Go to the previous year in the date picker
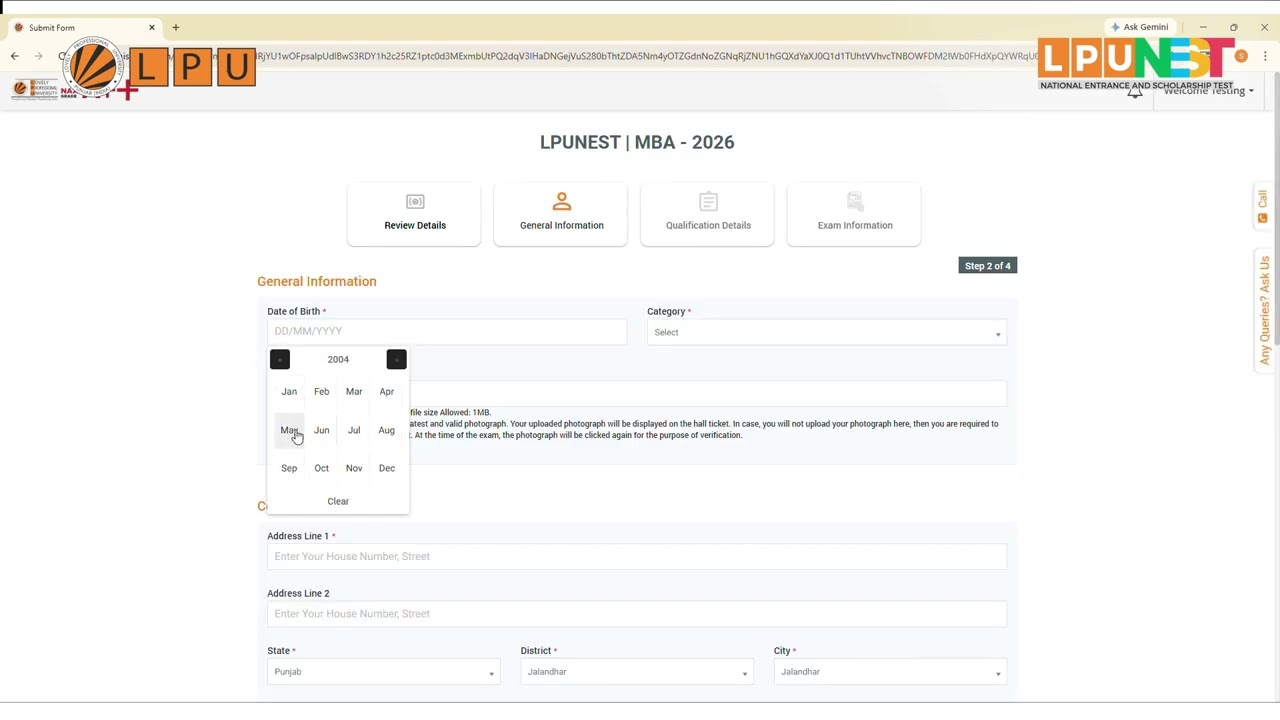 pyautogui.click(x=280, y=359)
